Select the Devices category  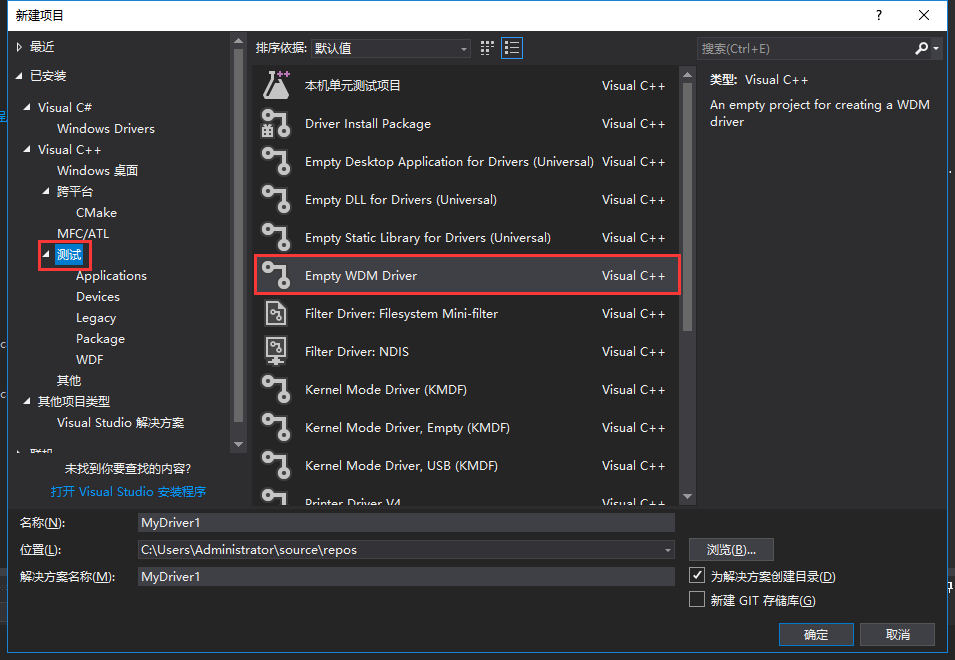[x=98, y=297]
